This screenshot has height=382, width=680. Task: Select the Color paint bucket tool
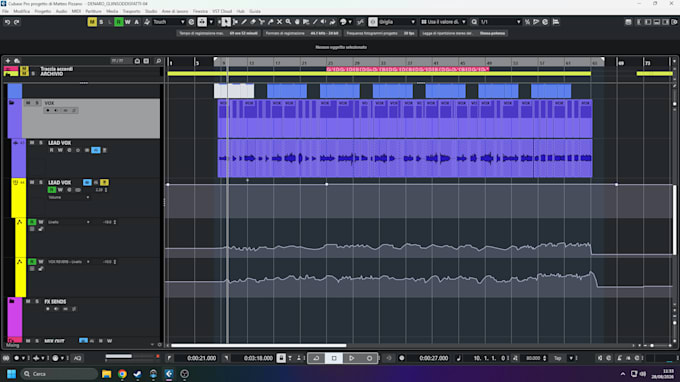point(343,22)
